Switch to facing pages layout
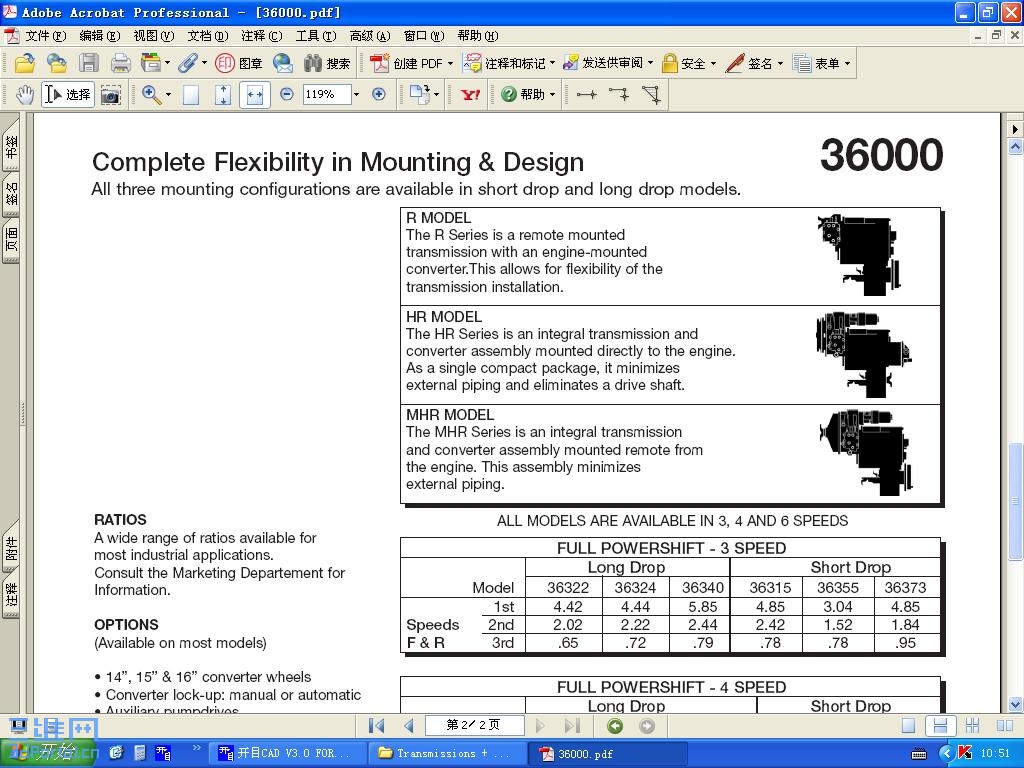The width and height of the screenshot is (1024, 768). tap(1005, 726)
